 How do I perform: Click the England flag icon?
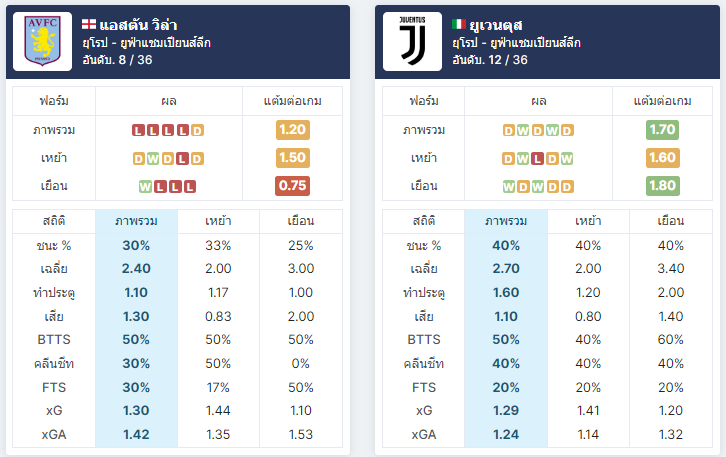coord(89,24)
